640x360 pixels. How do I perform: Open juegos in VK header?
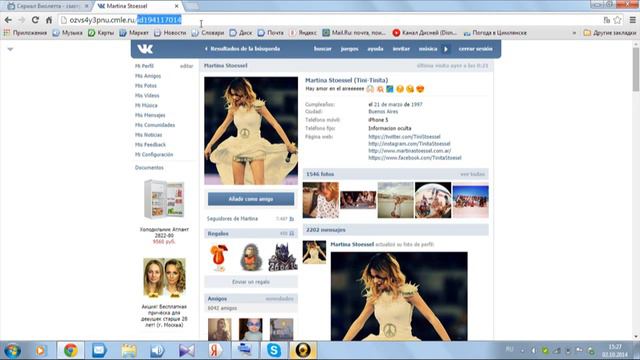point(349,49)
